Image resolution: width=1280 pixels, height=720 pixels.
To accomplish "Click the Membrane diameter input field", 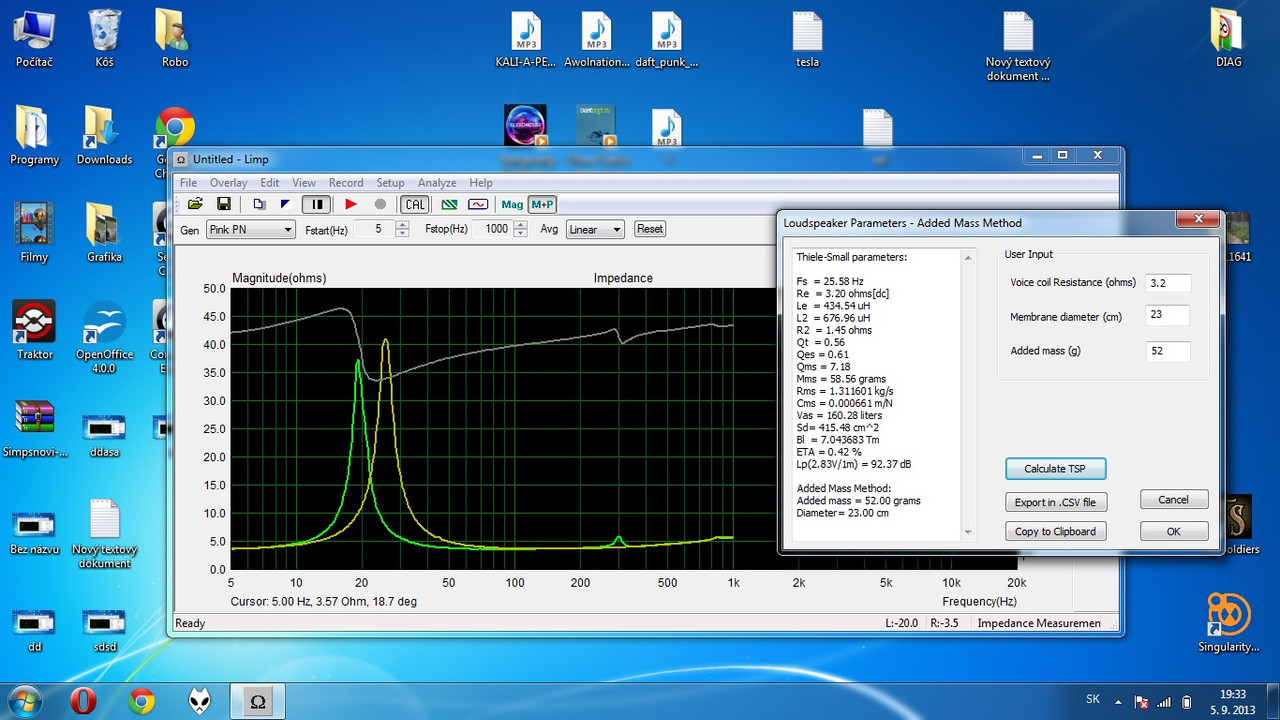I will point(1168,316).
